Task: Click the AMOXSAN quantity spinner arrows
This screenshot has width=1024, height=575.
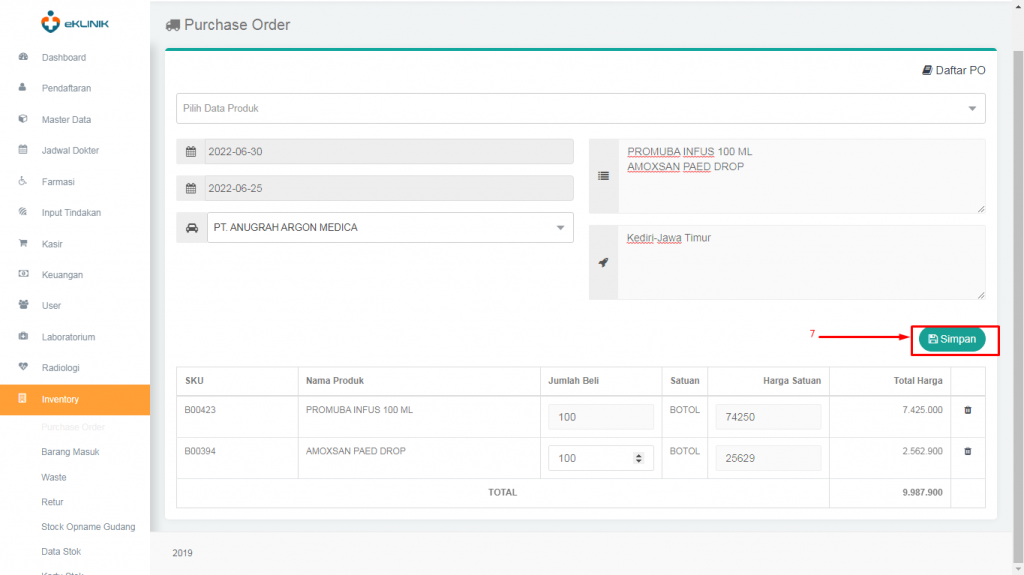Action: 639,458
